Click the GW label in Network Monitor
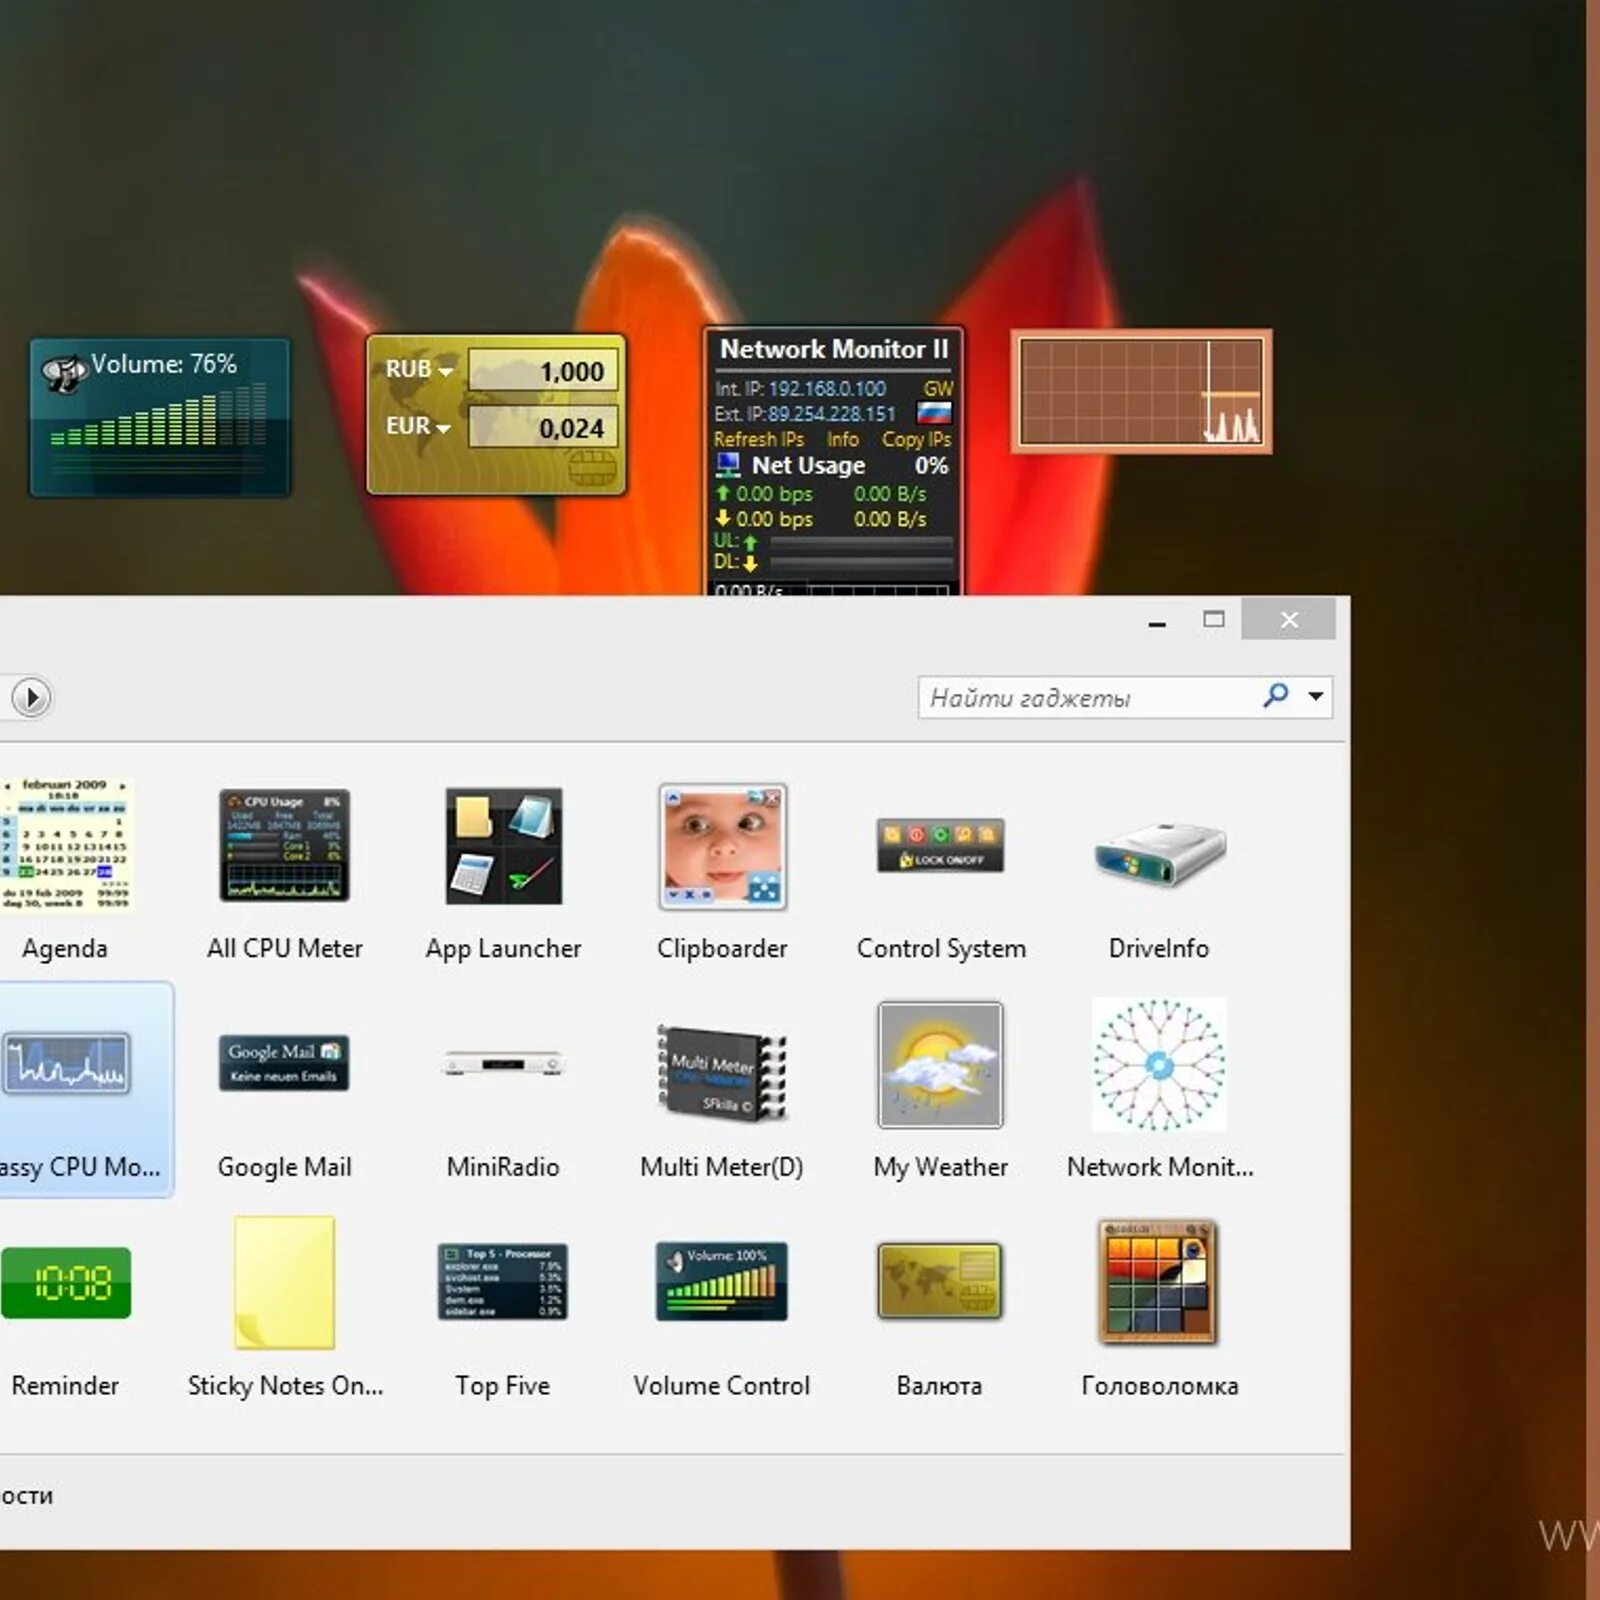Viewport: 1600px width, 1600px height. coord(939,388)
